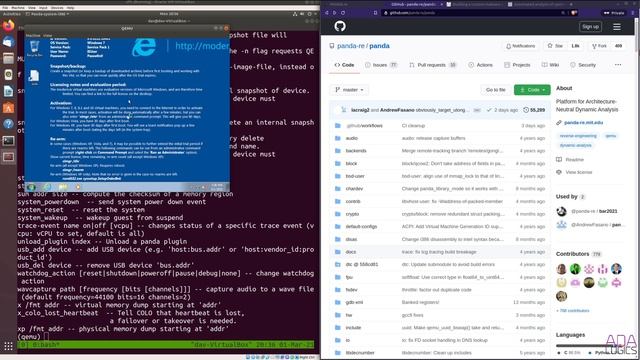Reload the GitHub page
This screenshot has height=360, width=640.
[343, 13]
